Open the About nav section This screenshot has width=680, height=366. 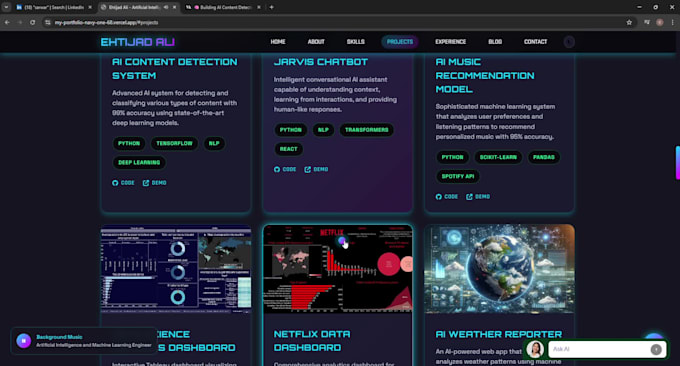click(316, 42)
